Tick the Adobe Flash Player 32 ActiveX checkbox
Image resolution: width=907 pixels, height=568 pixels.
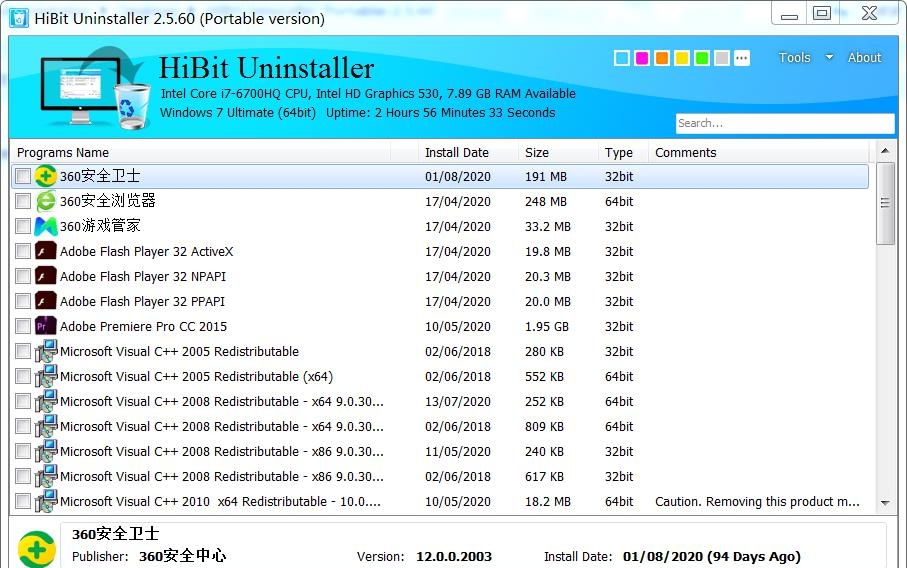coord(23,251)
